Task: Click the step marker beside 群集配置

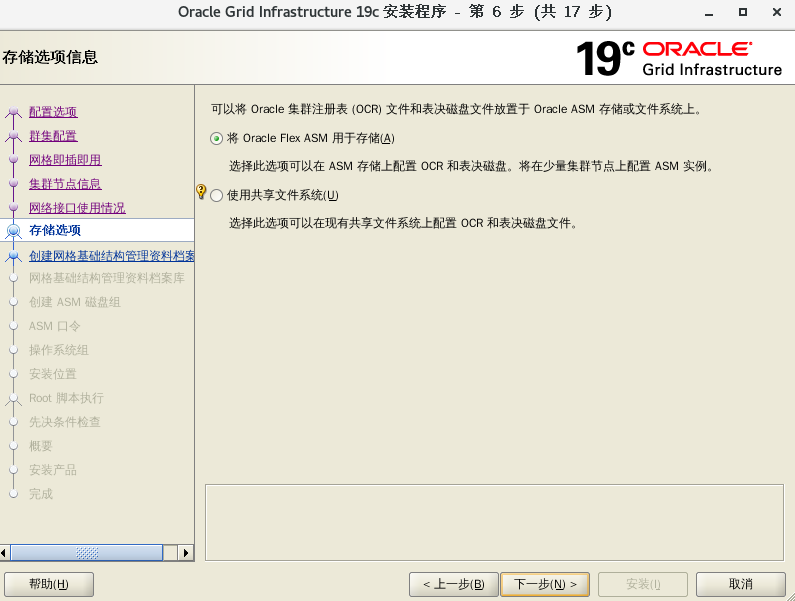Action: point(14,135)
